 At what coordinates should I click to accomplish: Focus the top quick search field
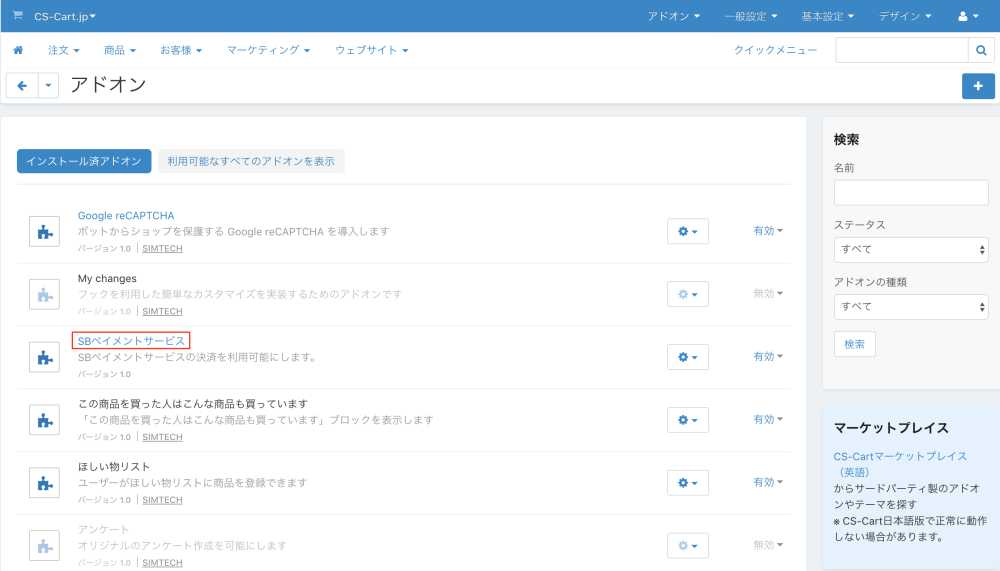point(902,50)
